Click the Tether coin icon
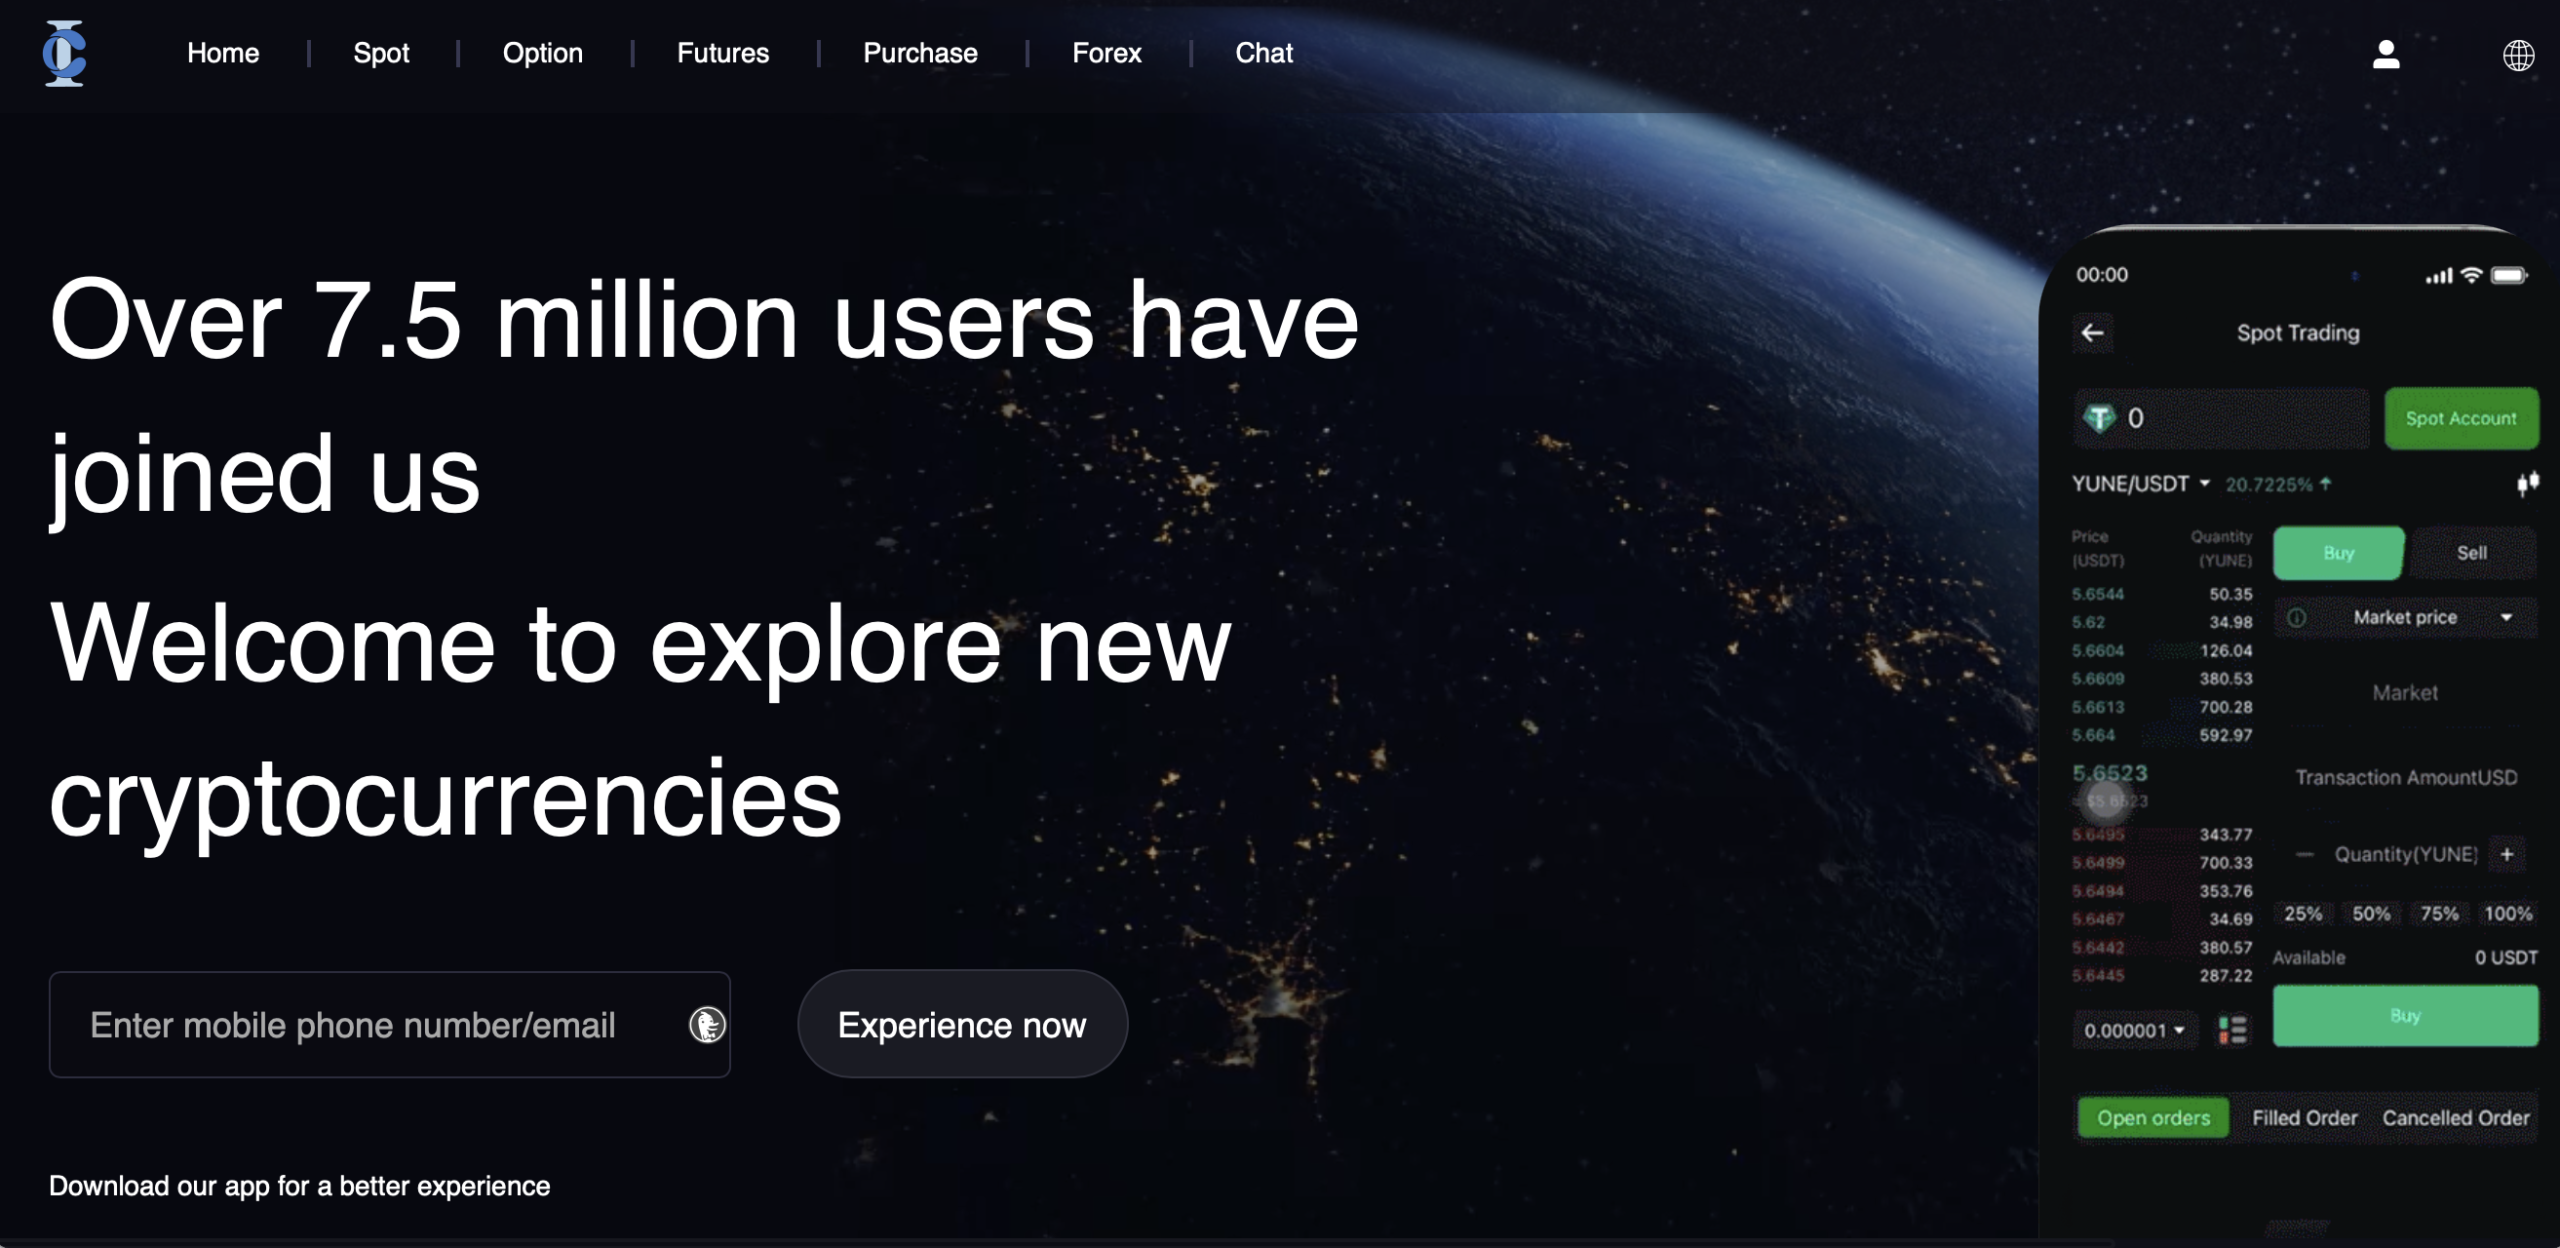Screen dimensions: 2560x1248 tap(2099, 418)
